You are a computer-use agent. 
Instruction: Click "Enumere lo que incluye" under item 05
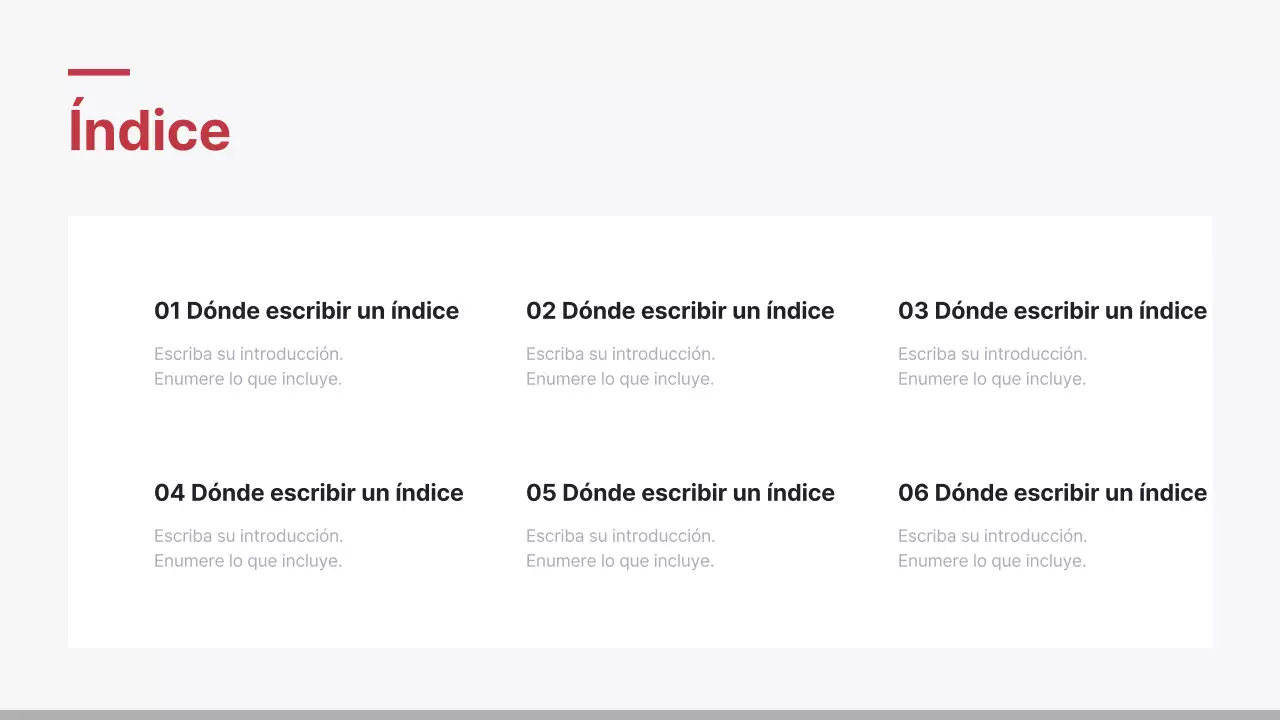pos(619,561)
